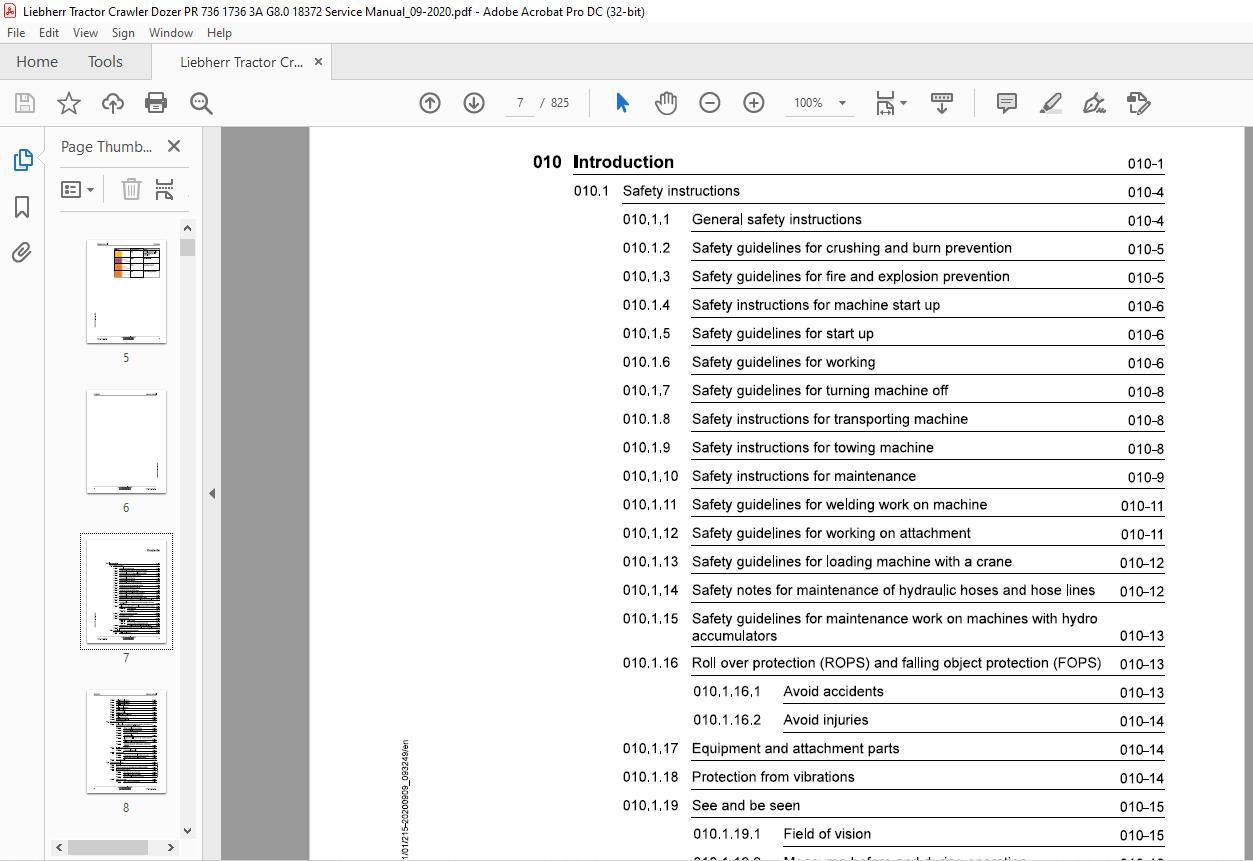Click thumbnail panel scroll down arrow

(x=187, y=830)
